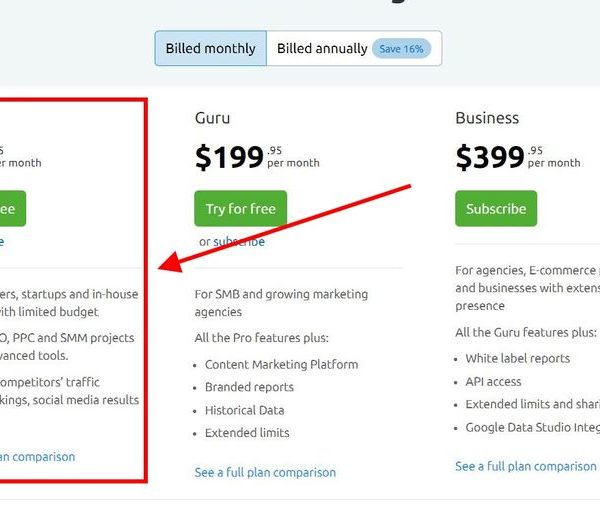Click the Content Marketing Platform feature

281,364
